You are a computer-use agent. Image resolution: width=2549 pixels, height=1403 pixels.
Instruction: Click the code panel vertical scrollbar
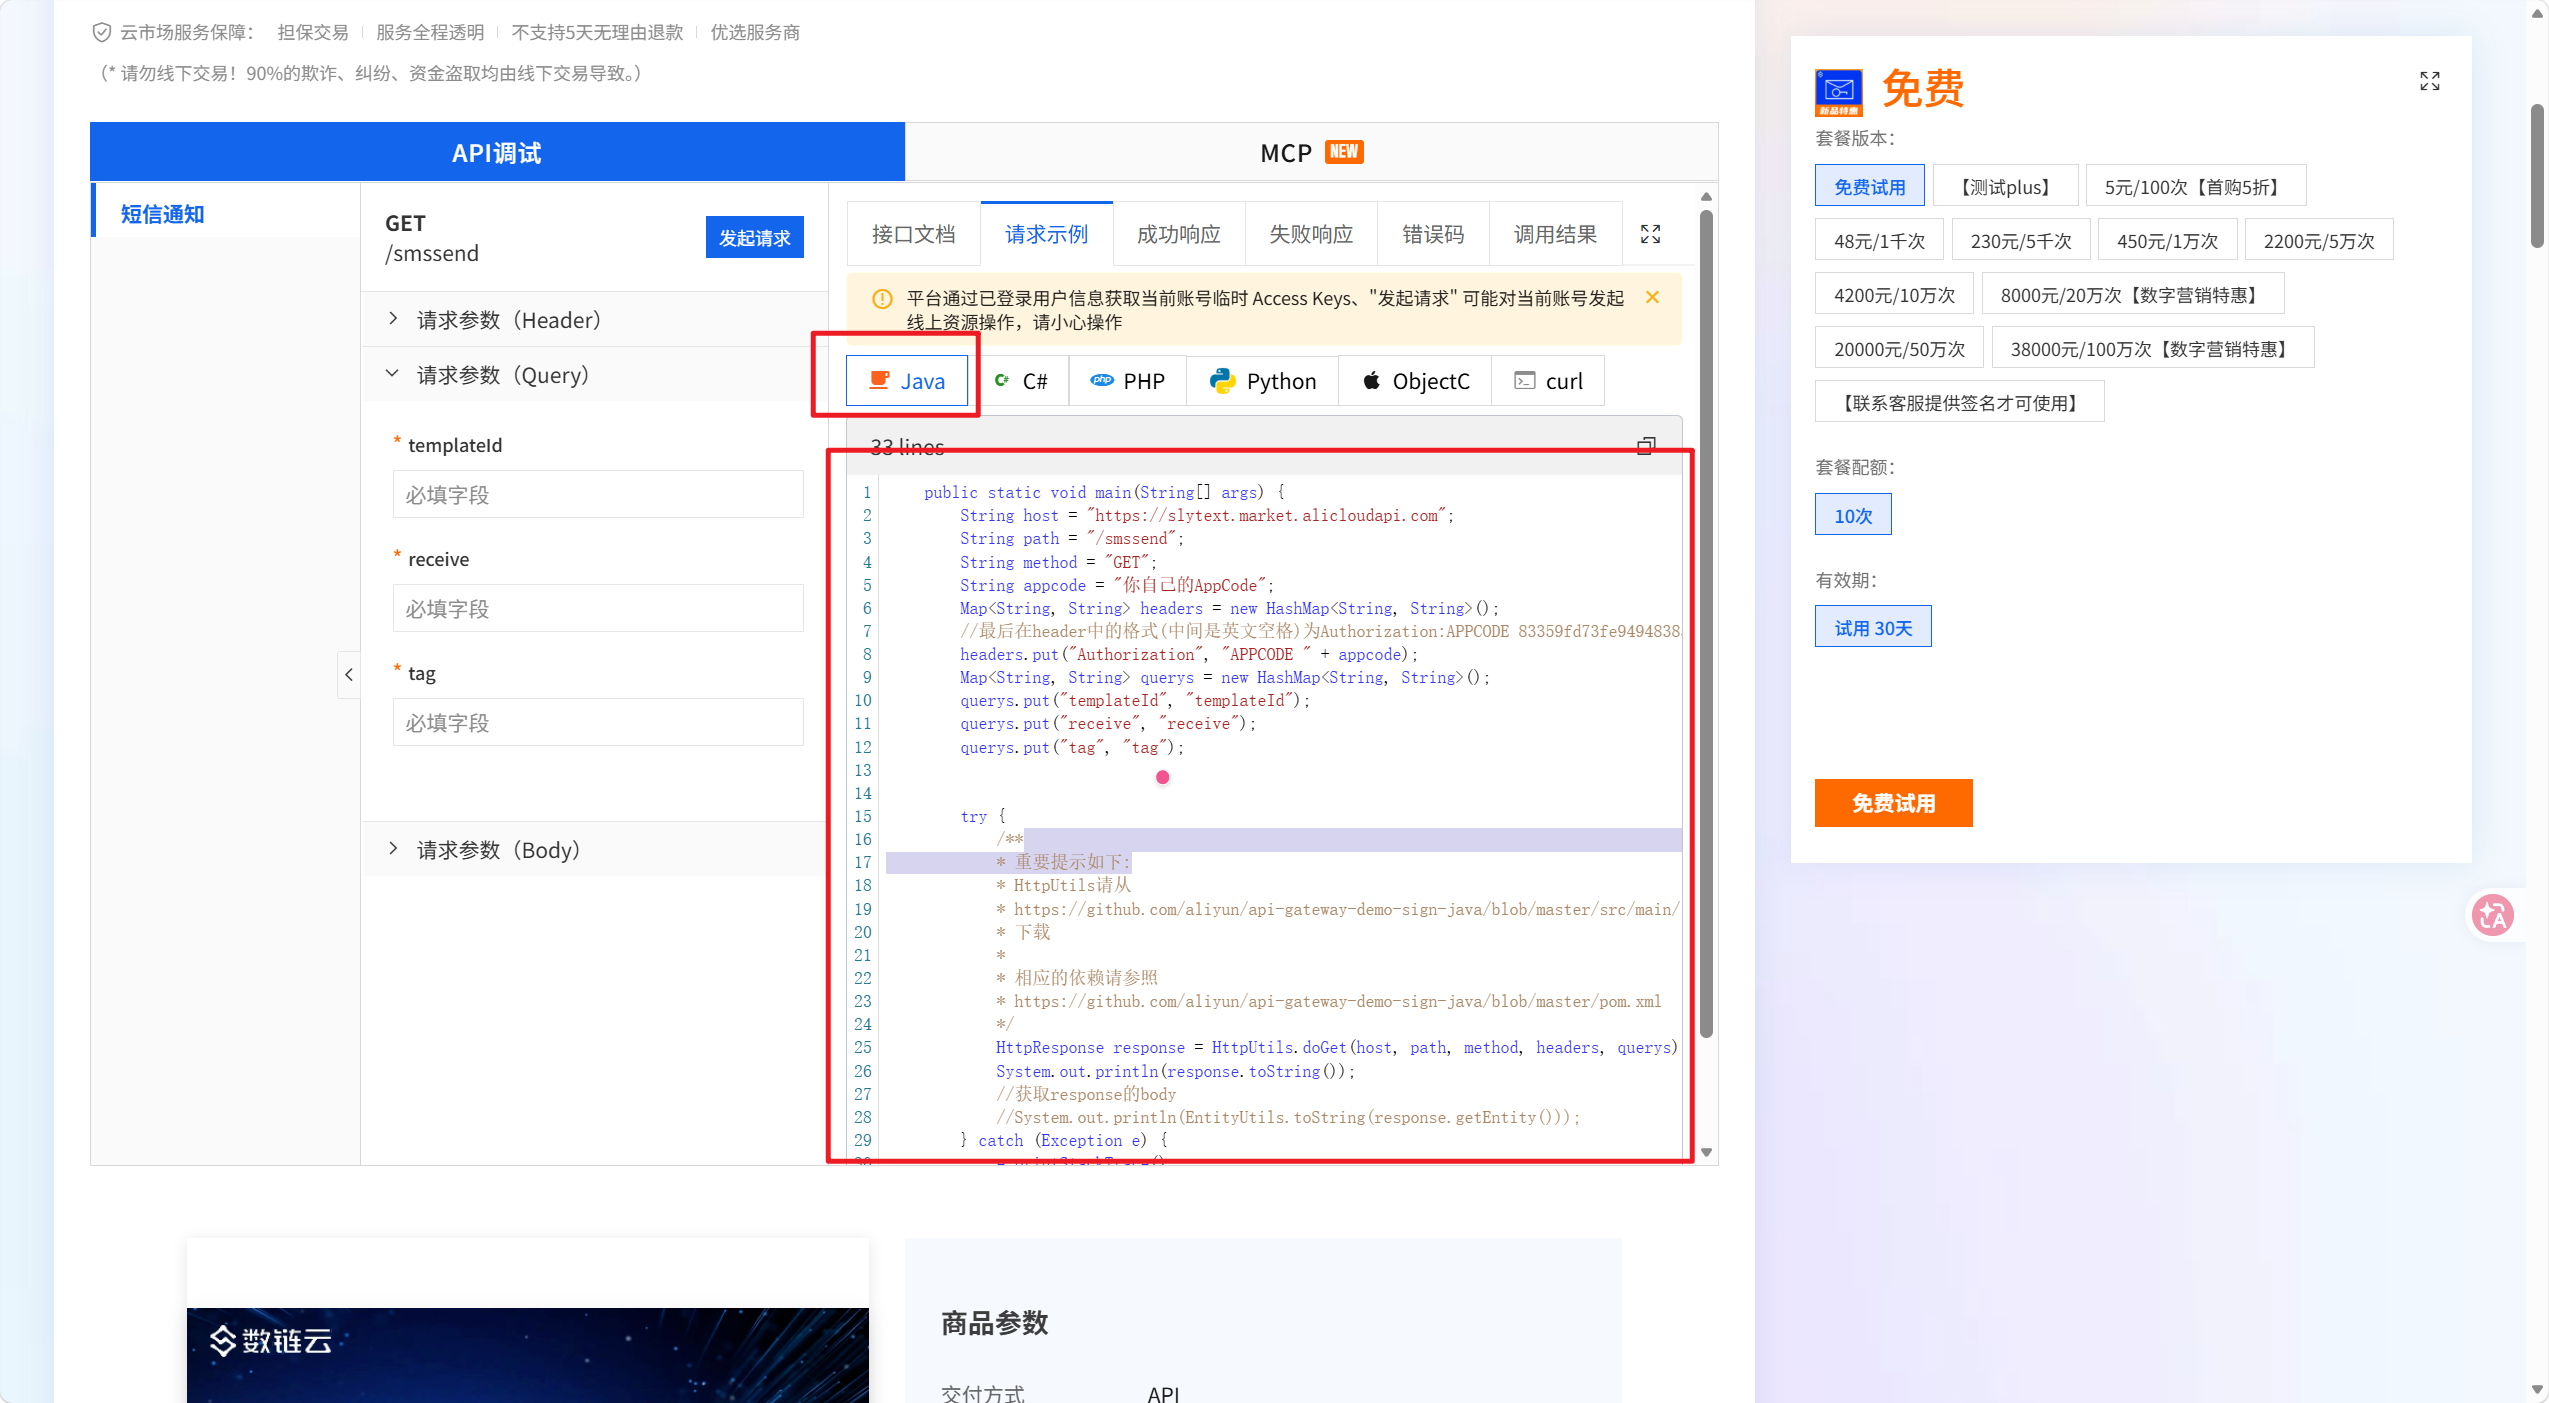(x=1706, y=625)
